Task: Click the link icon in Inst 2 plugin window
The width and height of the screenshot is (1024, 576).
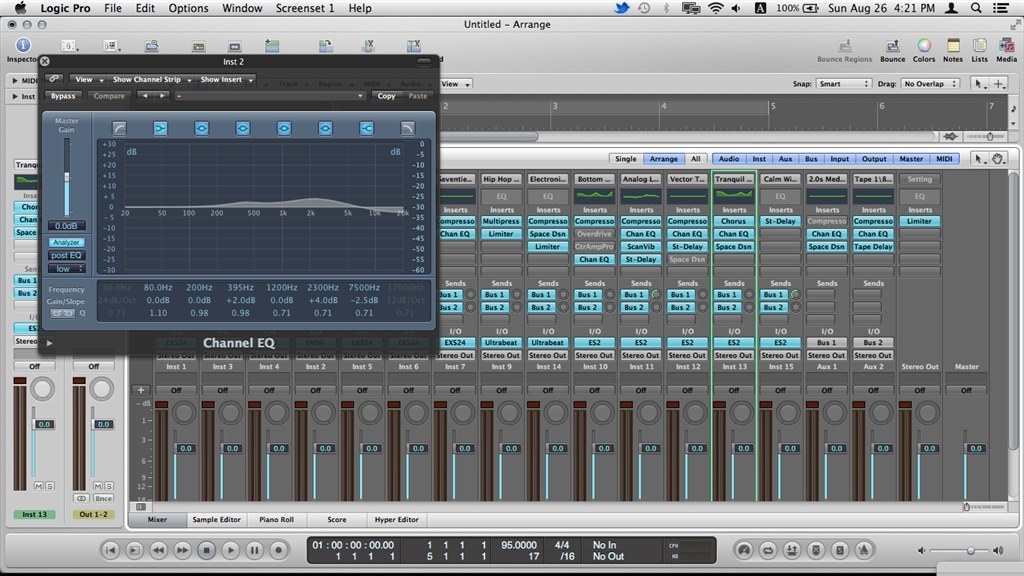Action: pyautogui.click(x=54, y=79)
